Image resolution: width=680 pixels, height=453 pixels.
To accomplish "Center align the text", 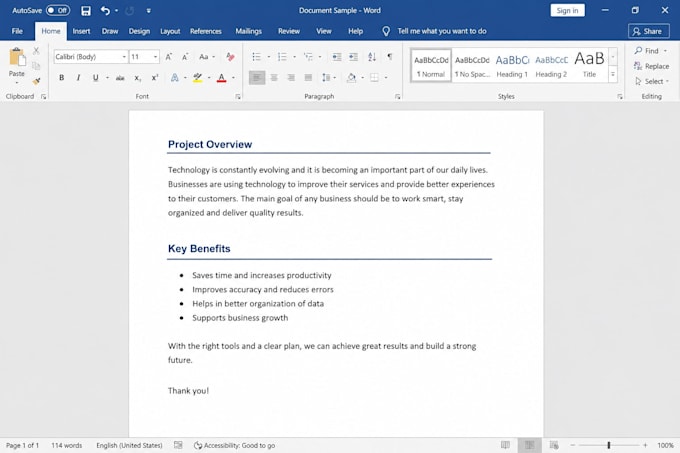I will tap(274, 78).
